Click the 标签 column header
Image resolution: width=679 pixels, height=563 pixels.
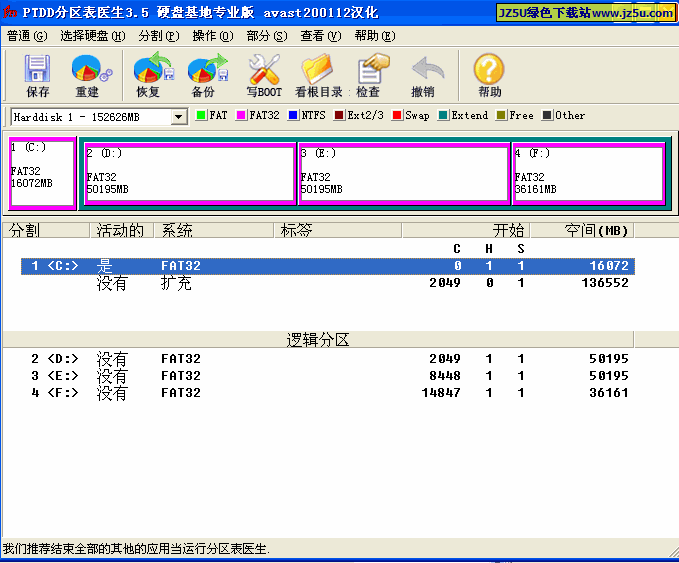tap(338, 230)
